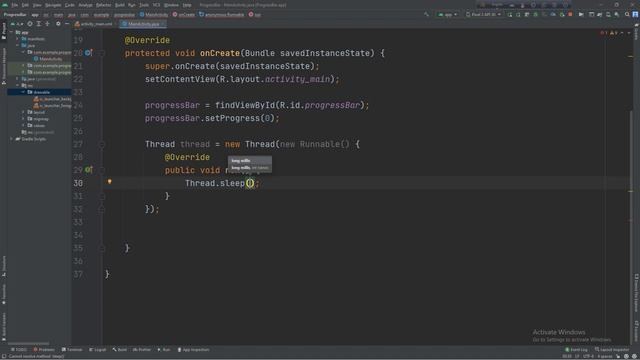This screenshot has height=360, width=640.
Task: Expand the mipmap folder
Action: (24, 119)
